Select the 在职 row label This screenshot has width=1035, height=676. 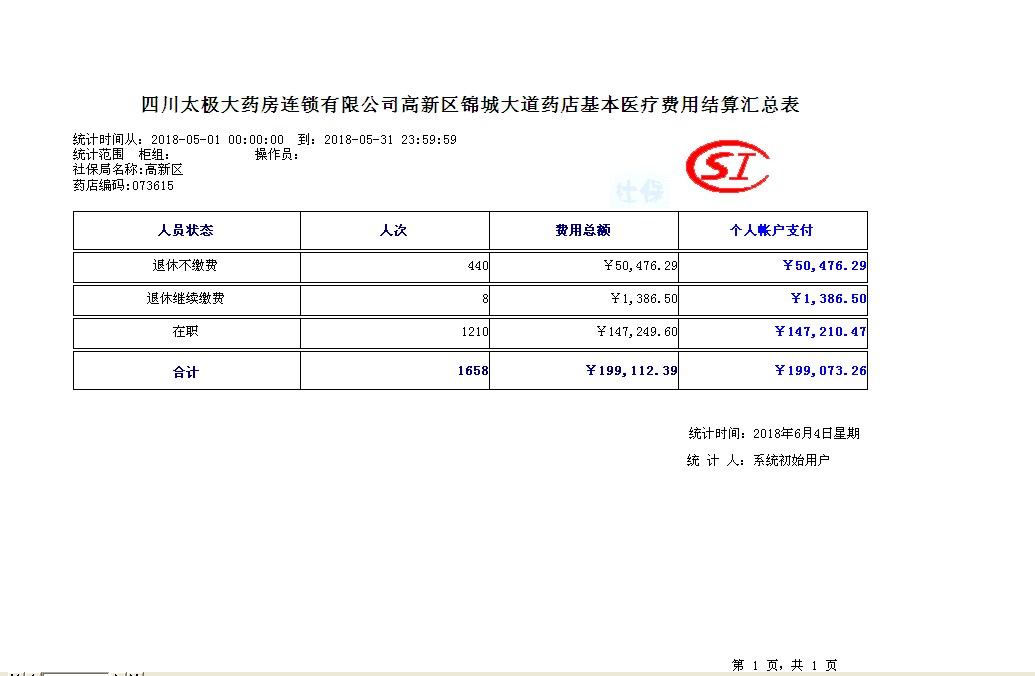click(x=186, y=331)
